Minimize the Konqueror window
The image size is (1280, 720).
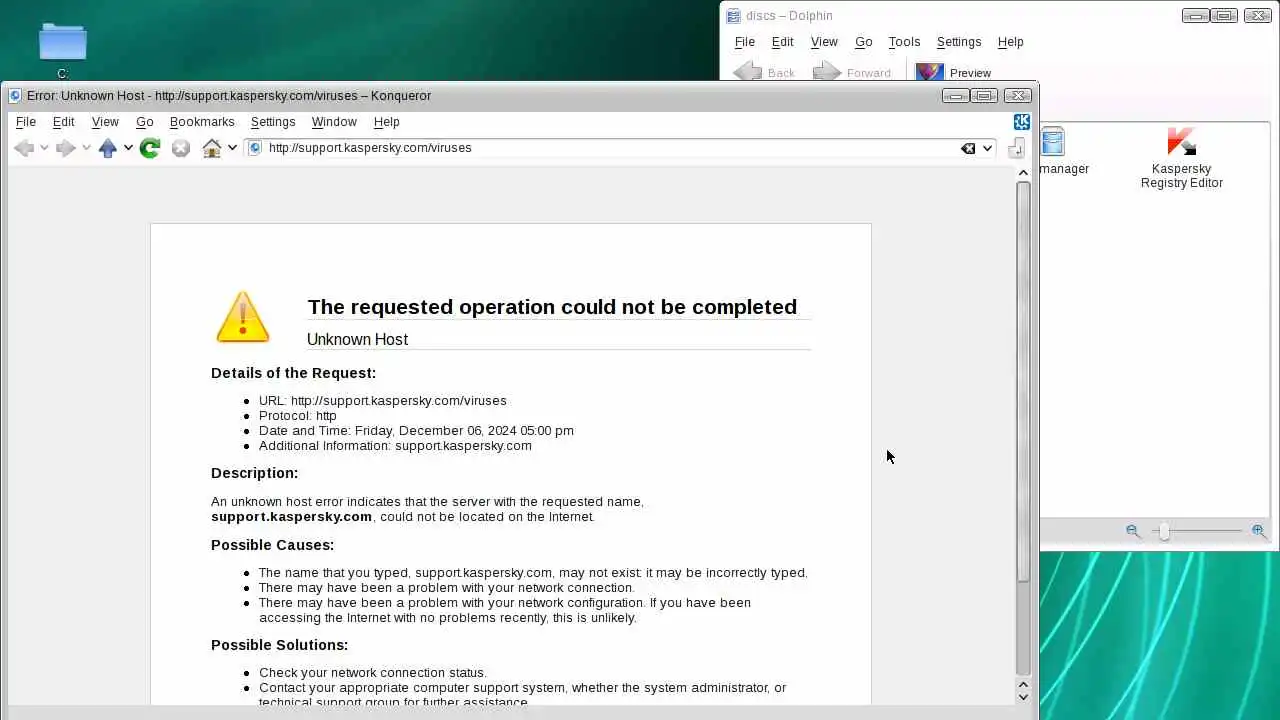956,96
